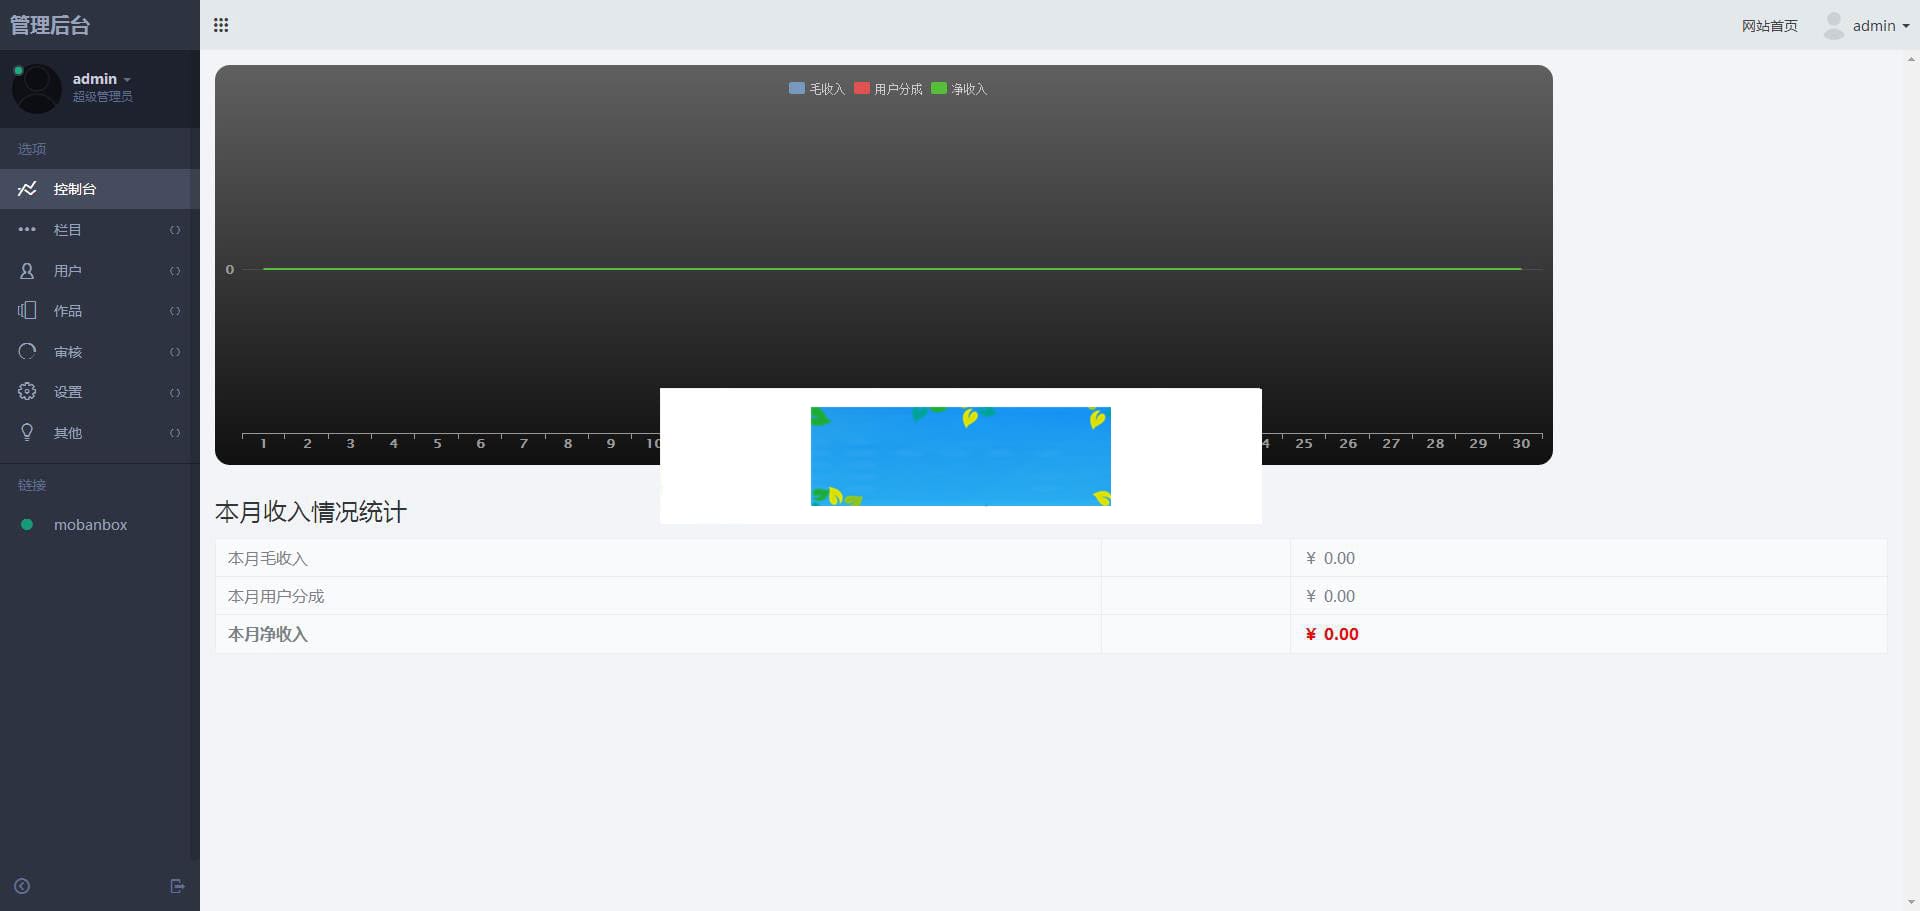Image resolution: width=1920 pixels, height=911 pixels.
Task: Toggle 毛收入 series in chart legend
Action: tap(816, 89)
